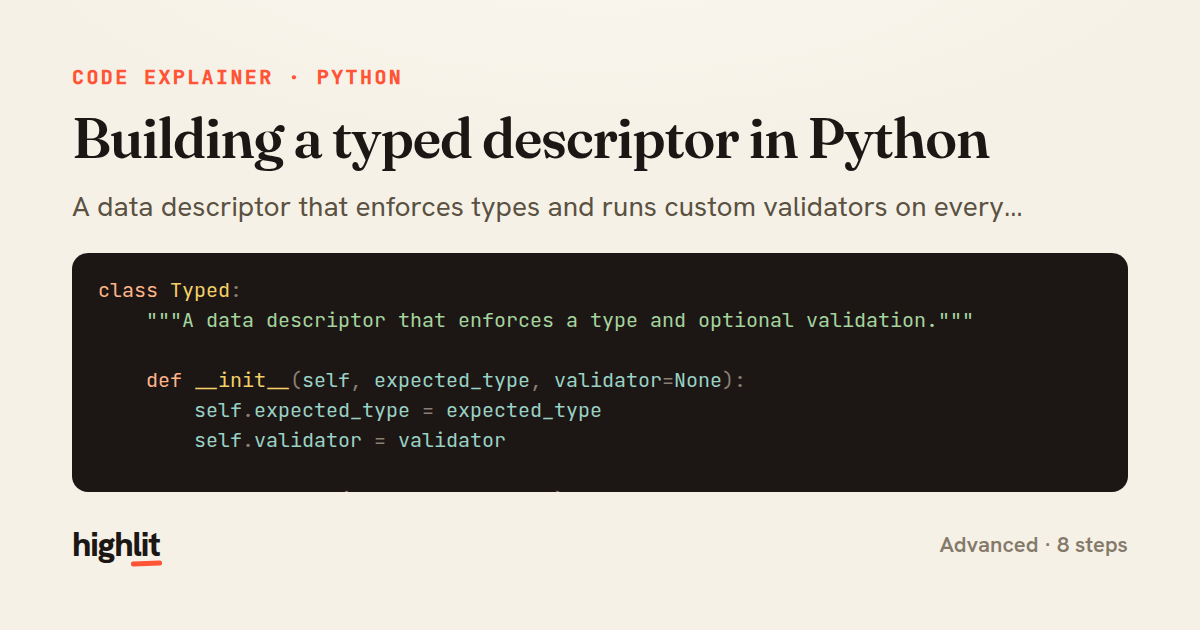Click the docstring line in the code block
The width and height of the screenshot is (1200, 630).
(560, 321)
